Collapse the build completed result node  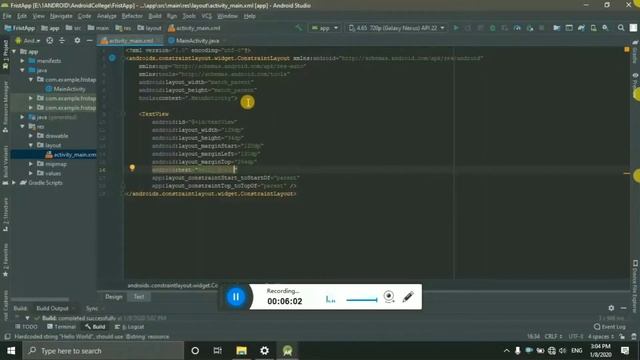27,318
